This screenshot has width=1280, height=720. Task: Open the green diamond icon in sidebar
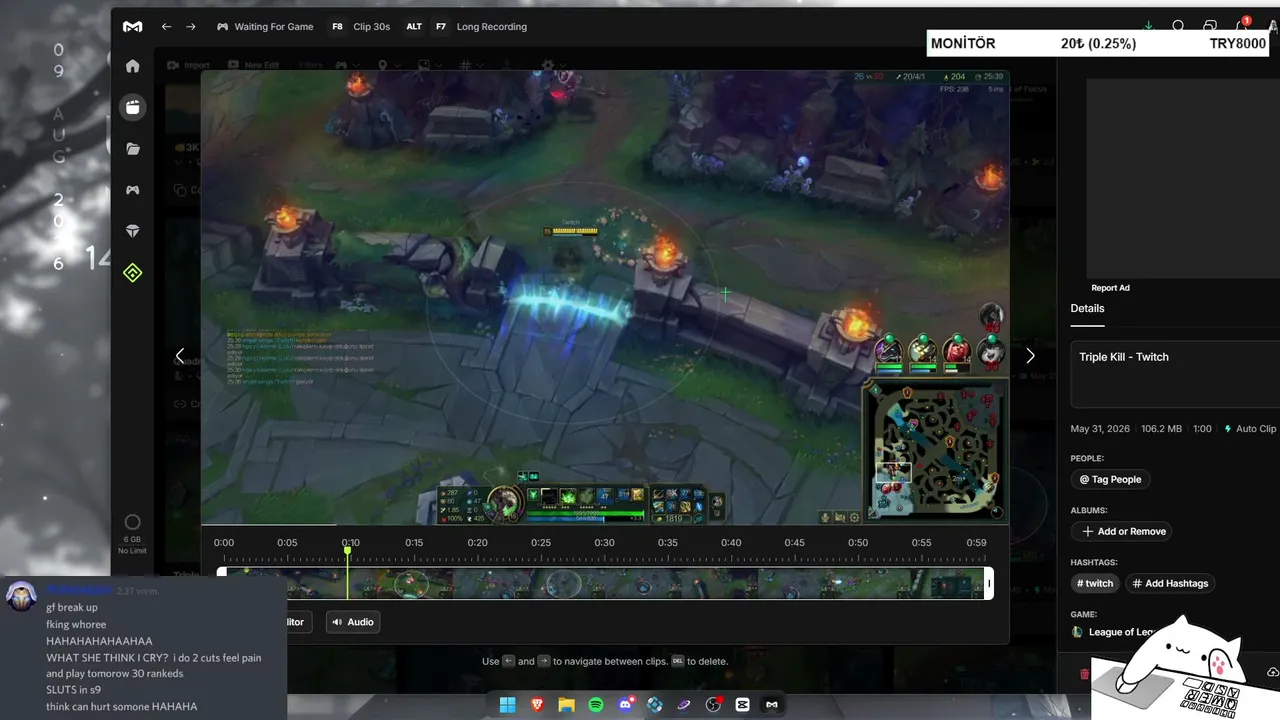pos(132,273)
